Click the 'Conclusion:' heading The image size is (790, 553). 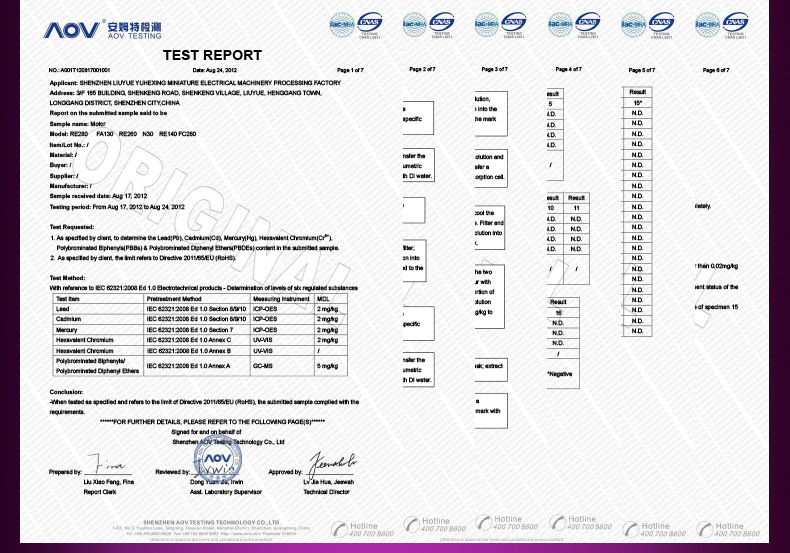67,392
